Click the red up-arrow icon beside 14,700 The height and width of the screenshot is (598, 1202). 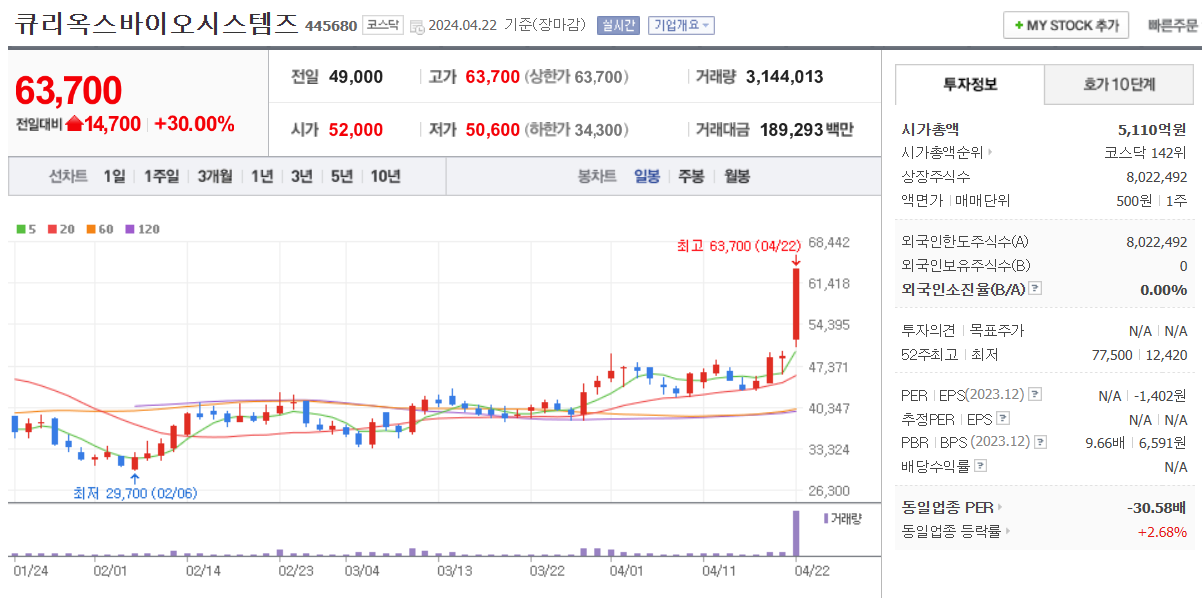75,124
